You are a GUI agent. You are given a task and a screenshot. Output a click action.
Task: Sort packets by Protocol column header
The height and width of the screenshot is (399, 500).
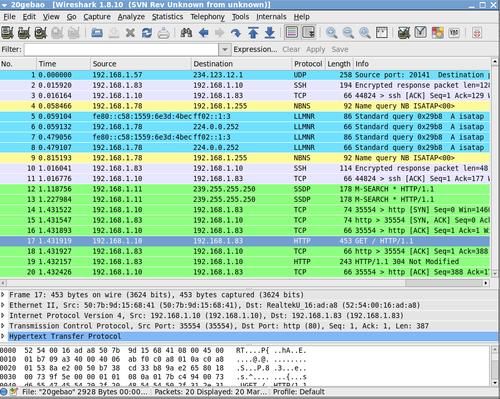(308, 64)
